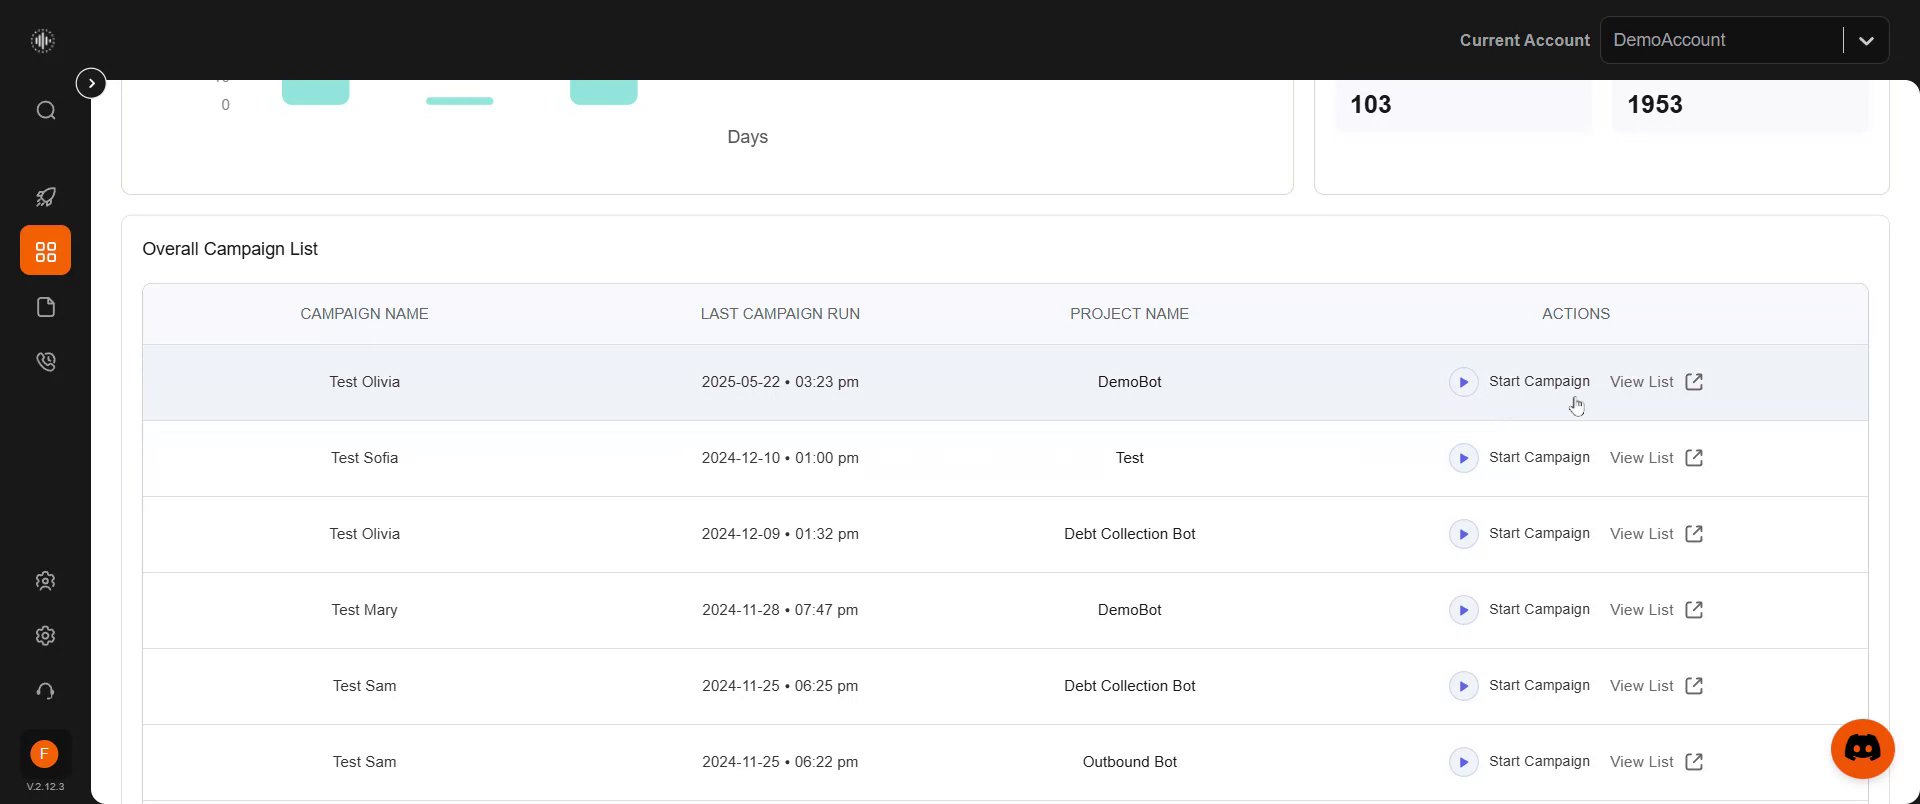Open external link icon for Debt Collection Test Sam
This screenshot has height=804, width=1920.
1694,686
